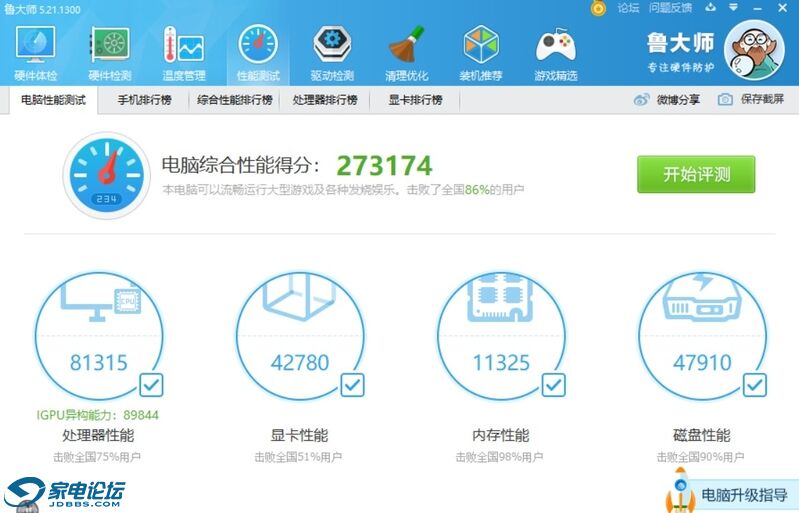Switch to 综合性能排行榜 tab

(x=234, y=100)
